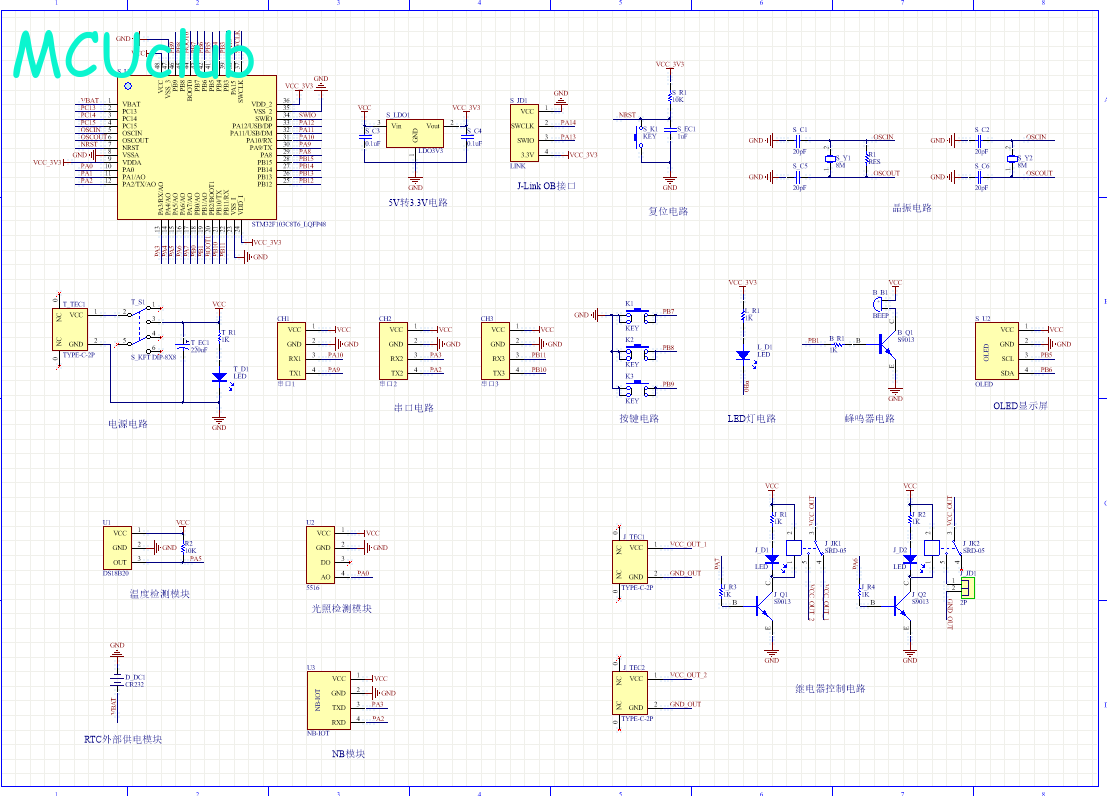1107x796 pixels.
Task: Click the J_TEC2 TYPE-C output connector
Action: tap(633, 691)
